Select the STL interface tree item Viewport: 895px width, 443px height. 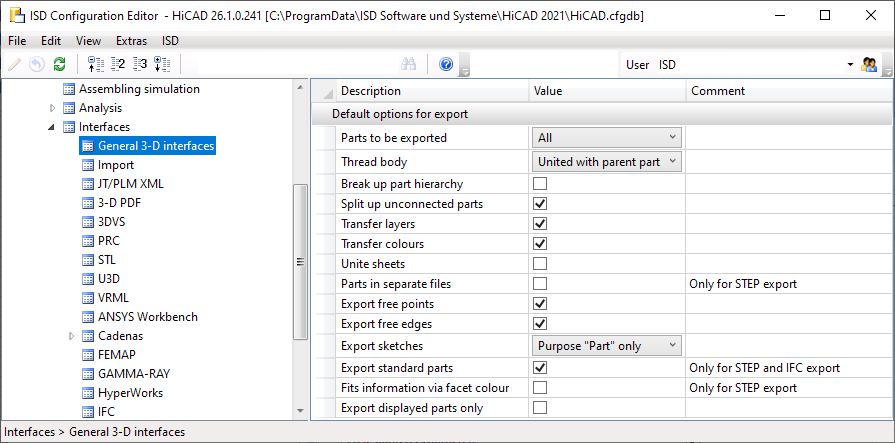tap(107, 260)
